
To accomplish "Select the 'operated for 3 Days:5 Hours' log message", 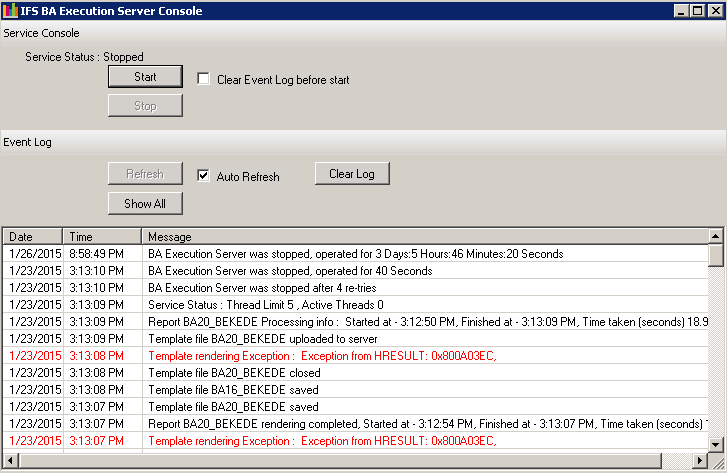I will pos(356,254).
